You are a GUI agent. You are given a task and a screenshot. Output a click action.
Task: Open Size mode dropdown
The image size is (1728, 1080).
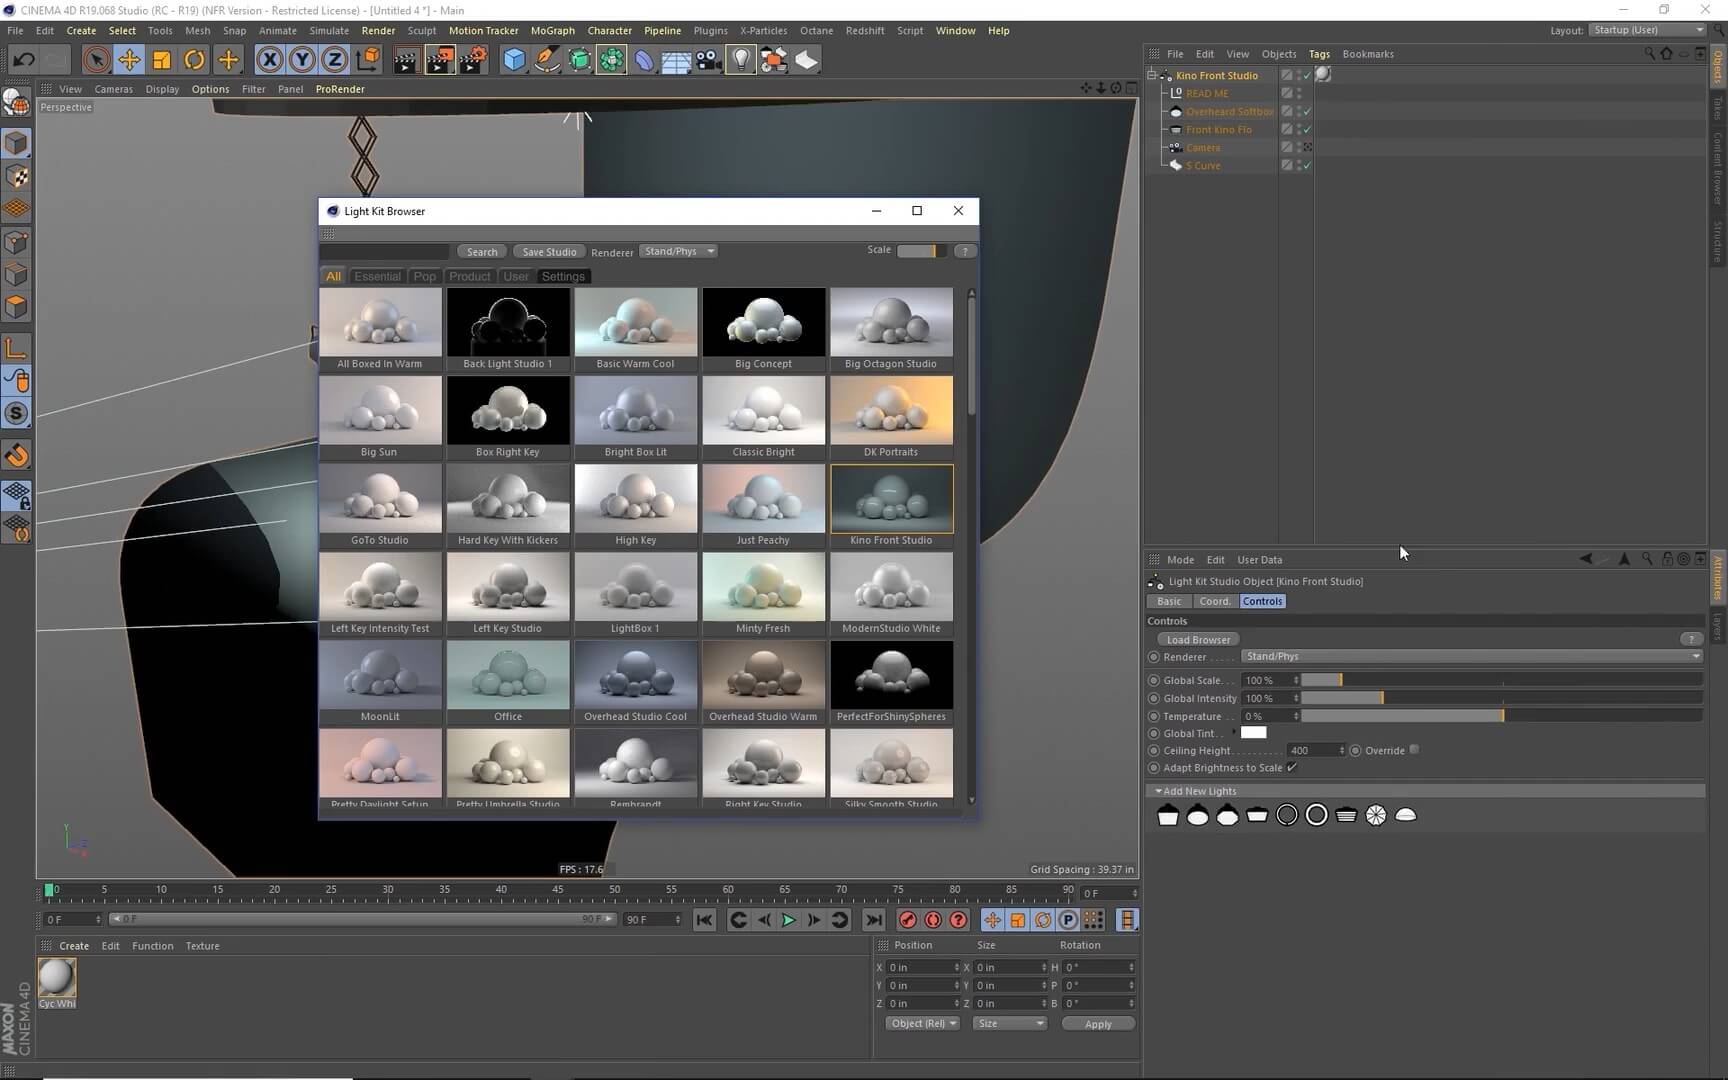click(1010, 1024)
